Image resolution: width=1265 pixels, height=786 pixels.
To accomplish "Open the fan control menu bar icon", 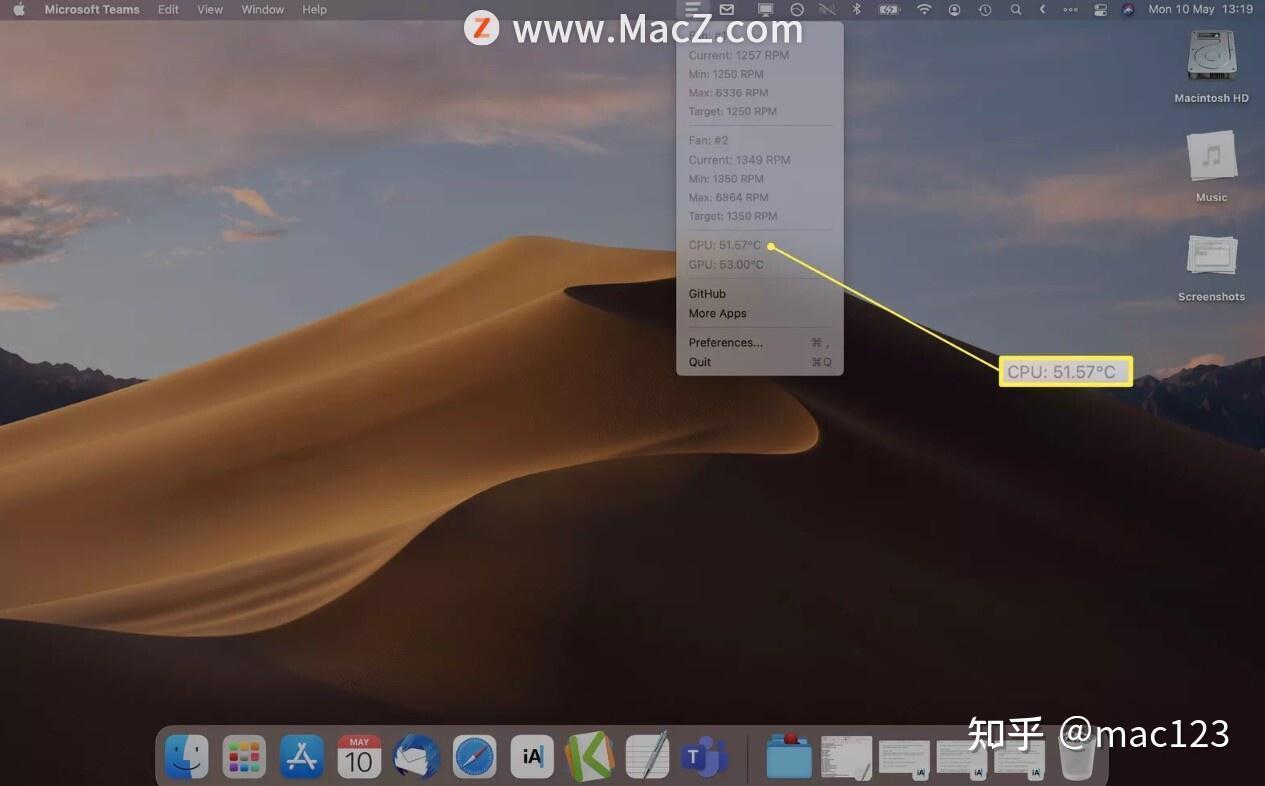I will tap(695, 9).
